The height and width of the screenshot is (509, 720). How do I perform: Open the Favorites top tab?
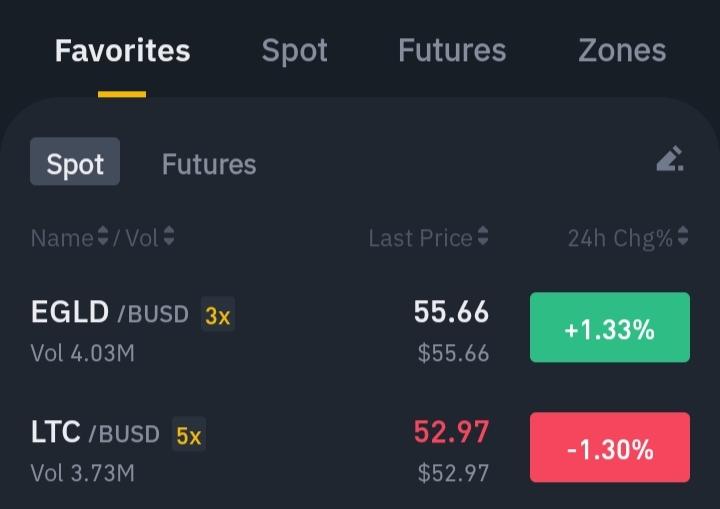pyautogui.click(x=122, y=51)
